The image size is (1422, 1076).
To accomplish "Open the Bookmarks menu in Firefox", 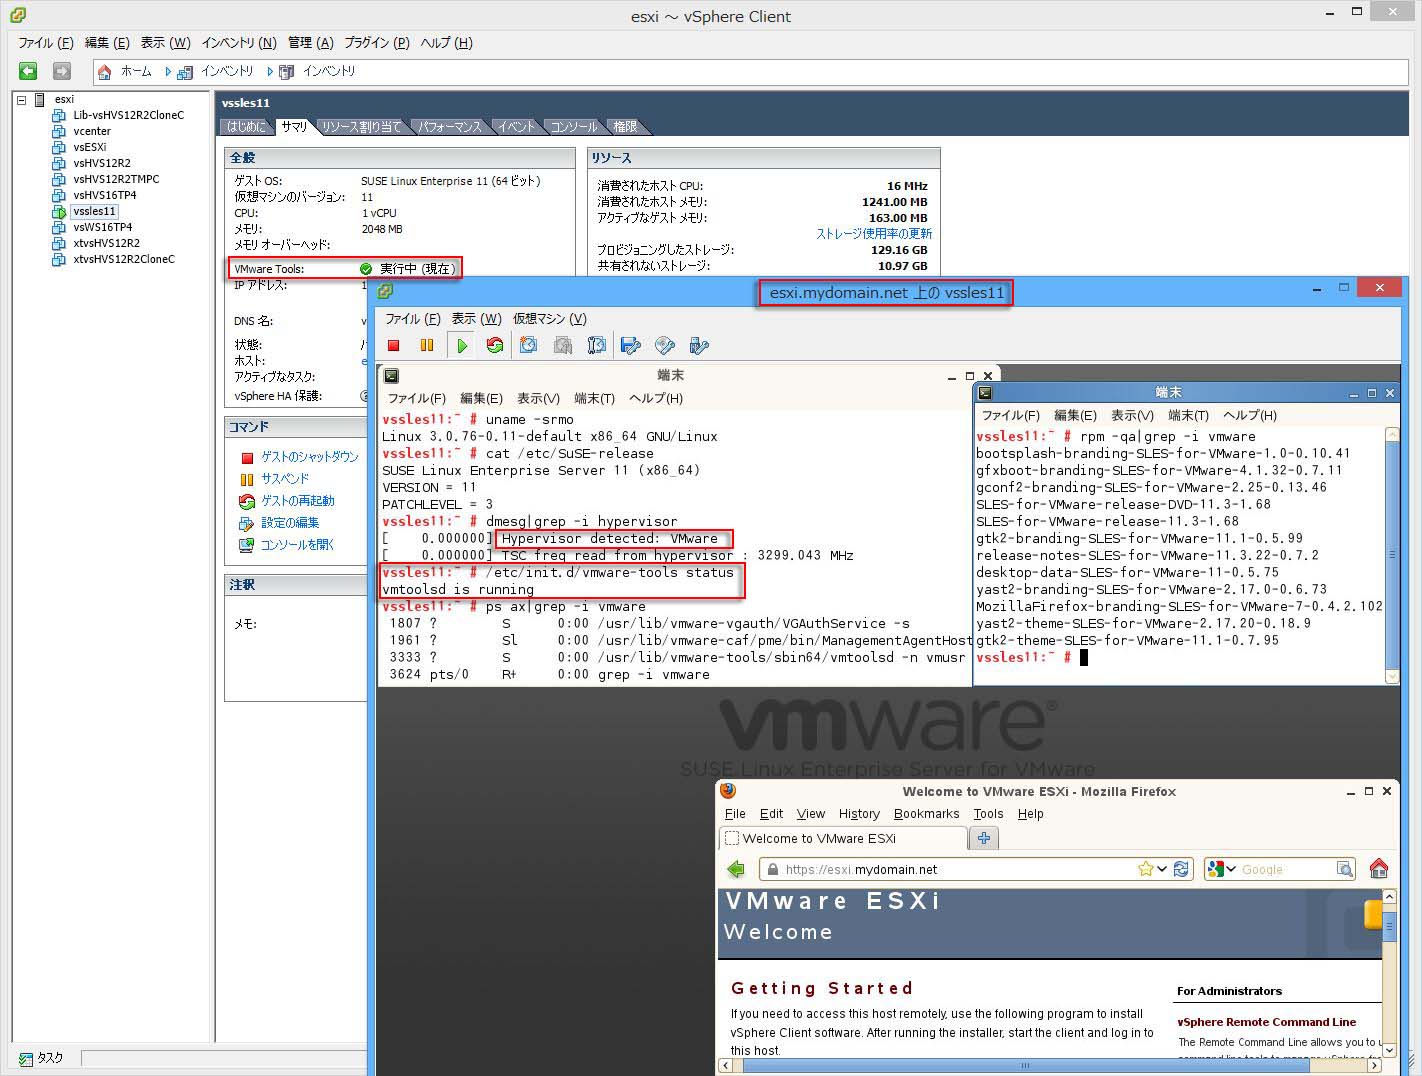I will (x=926, y=814).
